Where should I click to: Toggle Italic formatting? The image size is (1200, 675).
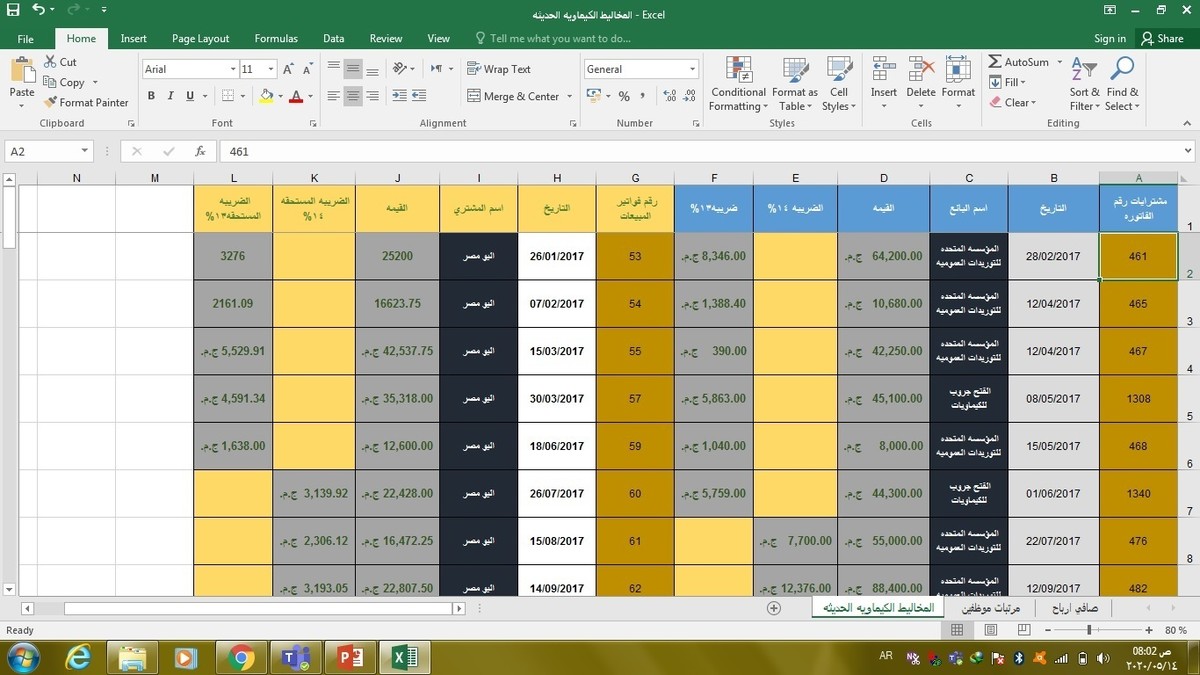[171, 96]
